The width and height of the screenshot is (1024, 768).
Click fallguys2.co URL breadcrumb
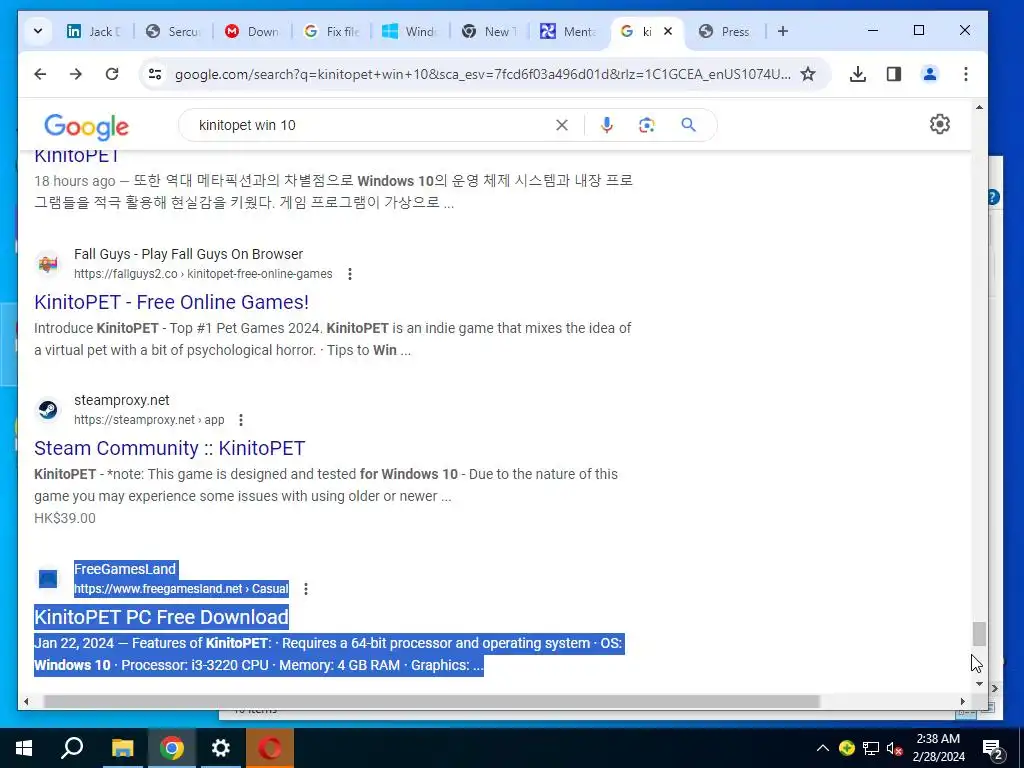[x=203, y=274]
